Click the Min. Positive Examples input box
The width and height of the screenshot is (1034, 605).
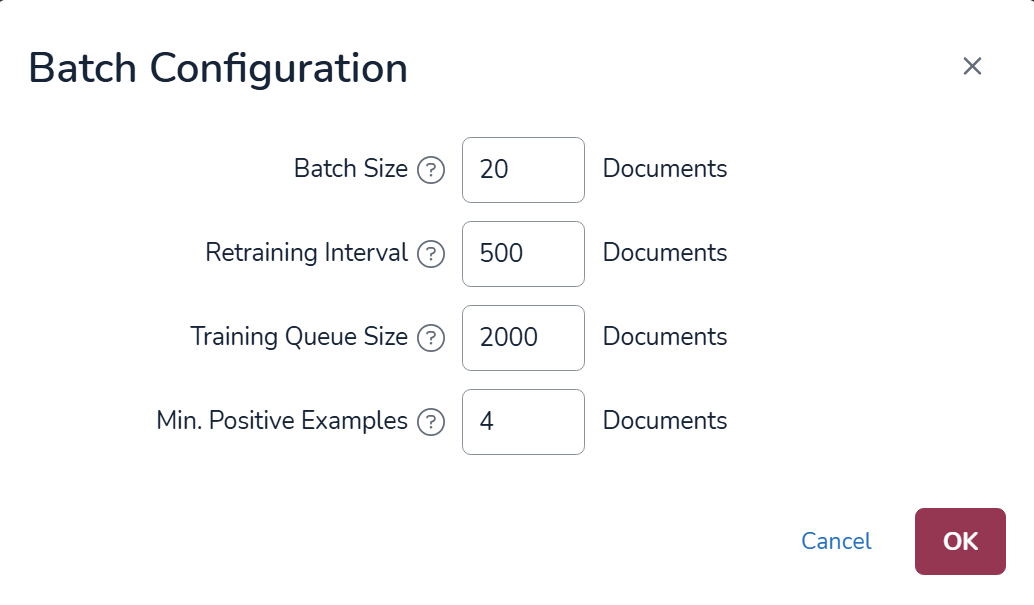(523, 422)
